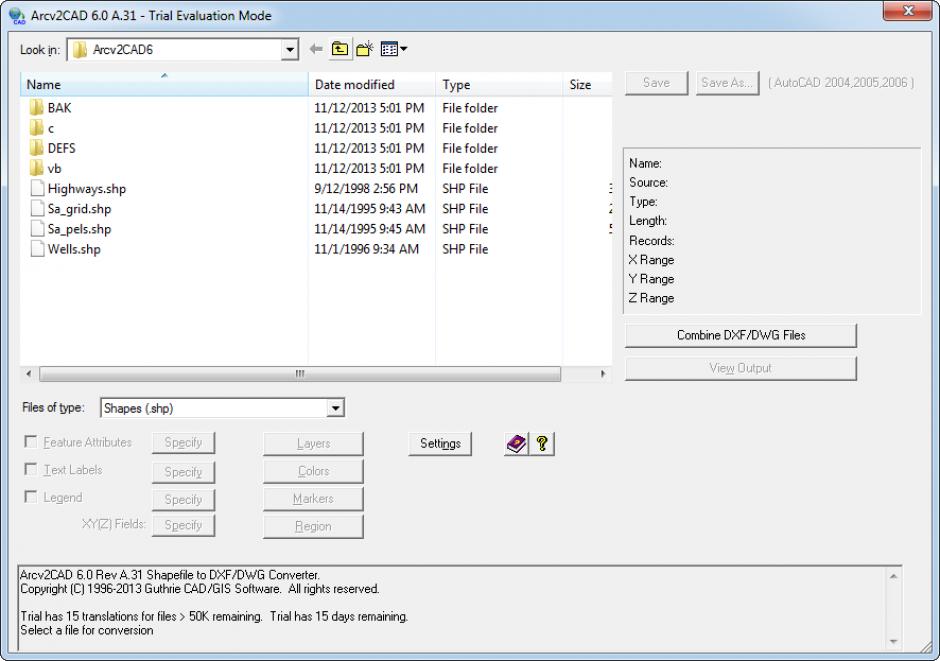
Task: Select the Sa_grid.shp file icon
Action: pyautogui.click(x=37, y=209)
